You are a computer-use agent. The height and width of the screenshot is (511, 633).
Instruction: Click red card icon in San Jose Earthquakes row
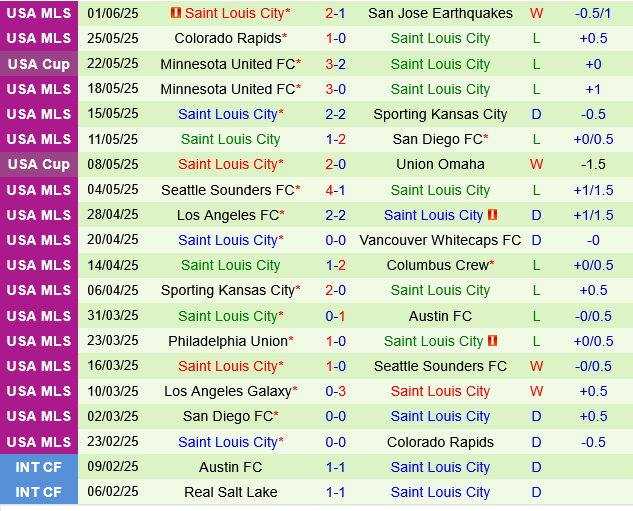click(x=176, y=13)
